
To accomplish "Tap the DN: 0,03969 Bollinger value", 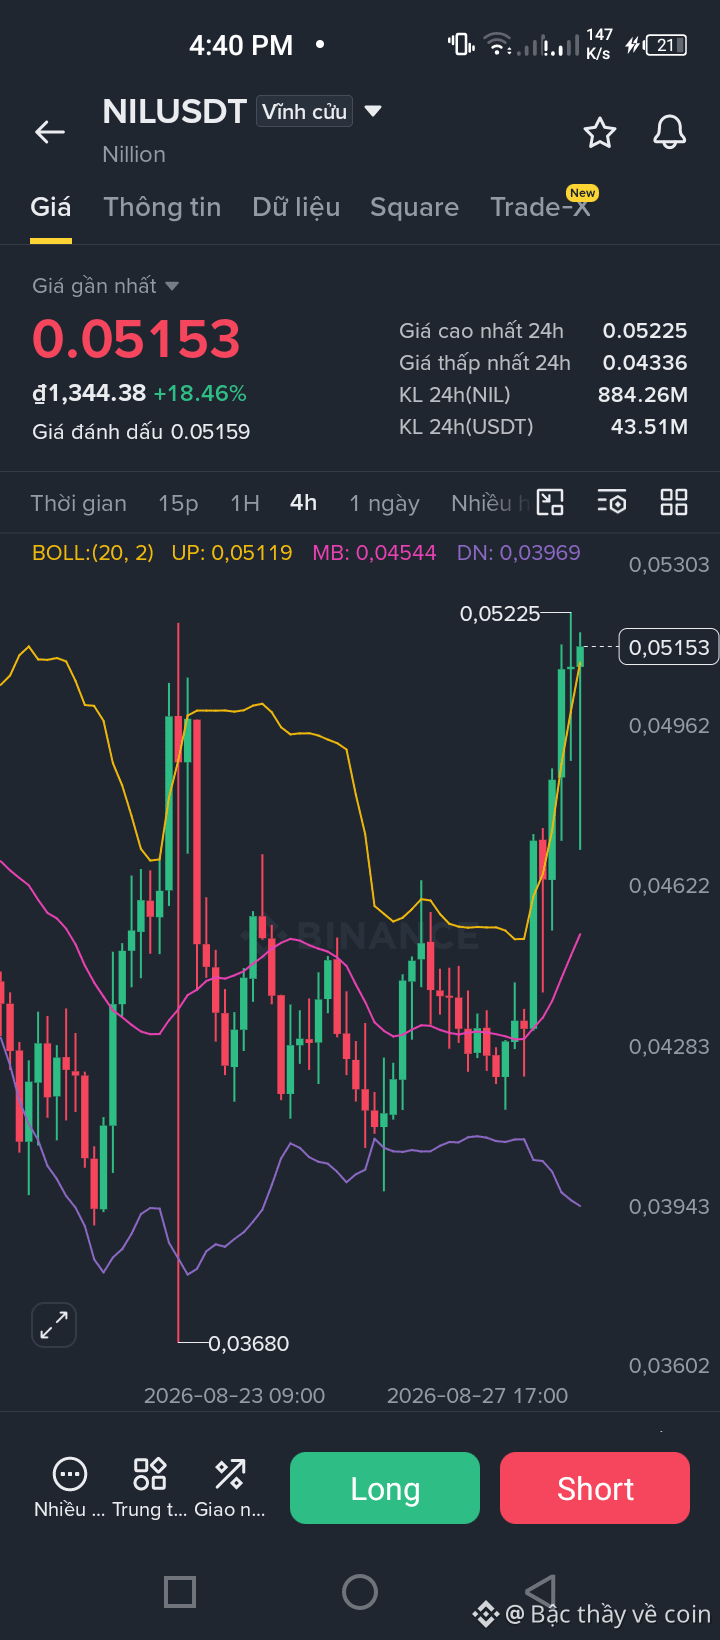I will [x=518, y=553].
